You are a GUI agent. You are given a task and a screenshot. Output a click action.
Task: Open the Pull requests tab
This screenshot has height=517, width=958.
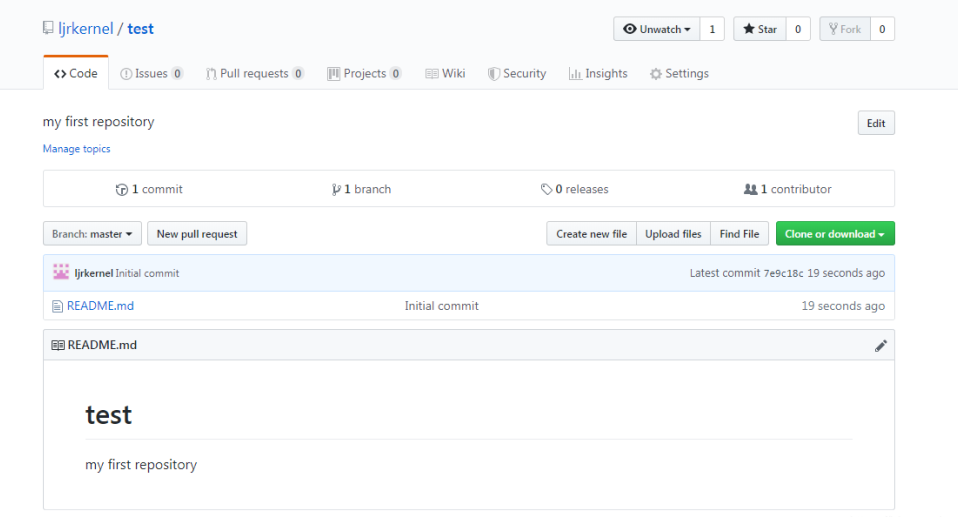coord(254,73)
